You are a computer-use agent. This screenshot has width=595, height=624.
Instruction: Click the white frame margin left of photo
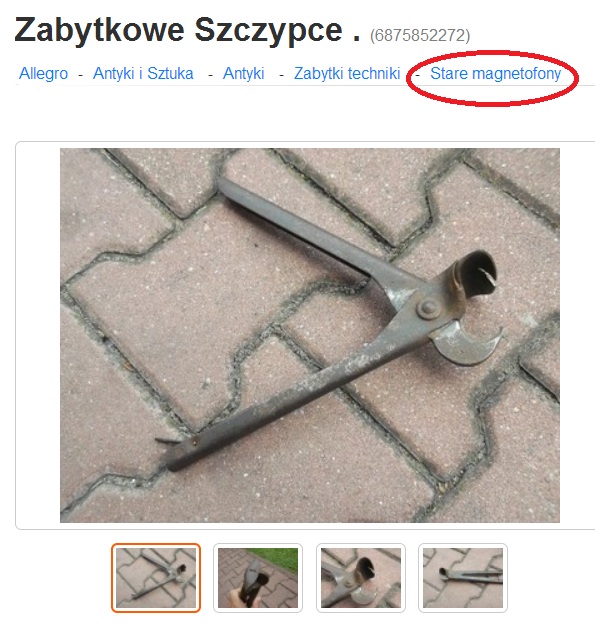click(x=38, y=335)
